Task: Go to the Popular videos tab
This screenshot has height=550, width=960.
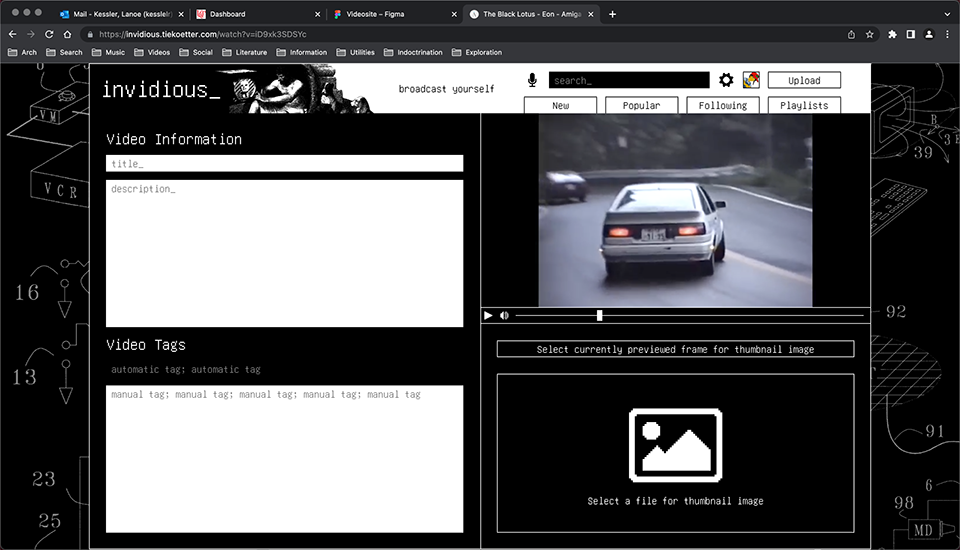Action: click(x=640, y=105)
